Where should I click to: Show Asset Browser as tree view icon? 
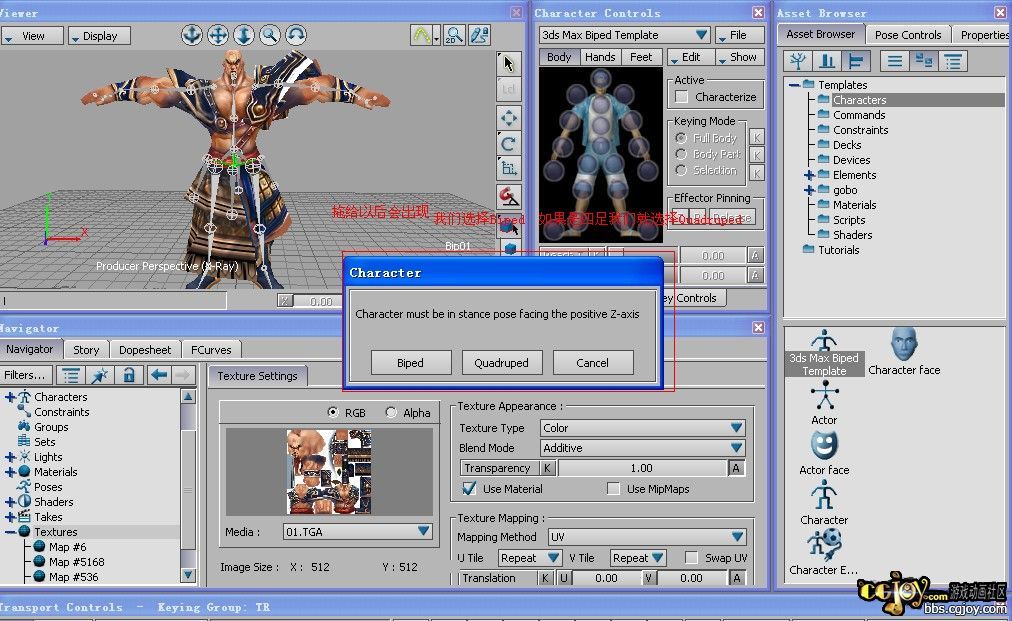pyautogui.click(x=798, y=61)
